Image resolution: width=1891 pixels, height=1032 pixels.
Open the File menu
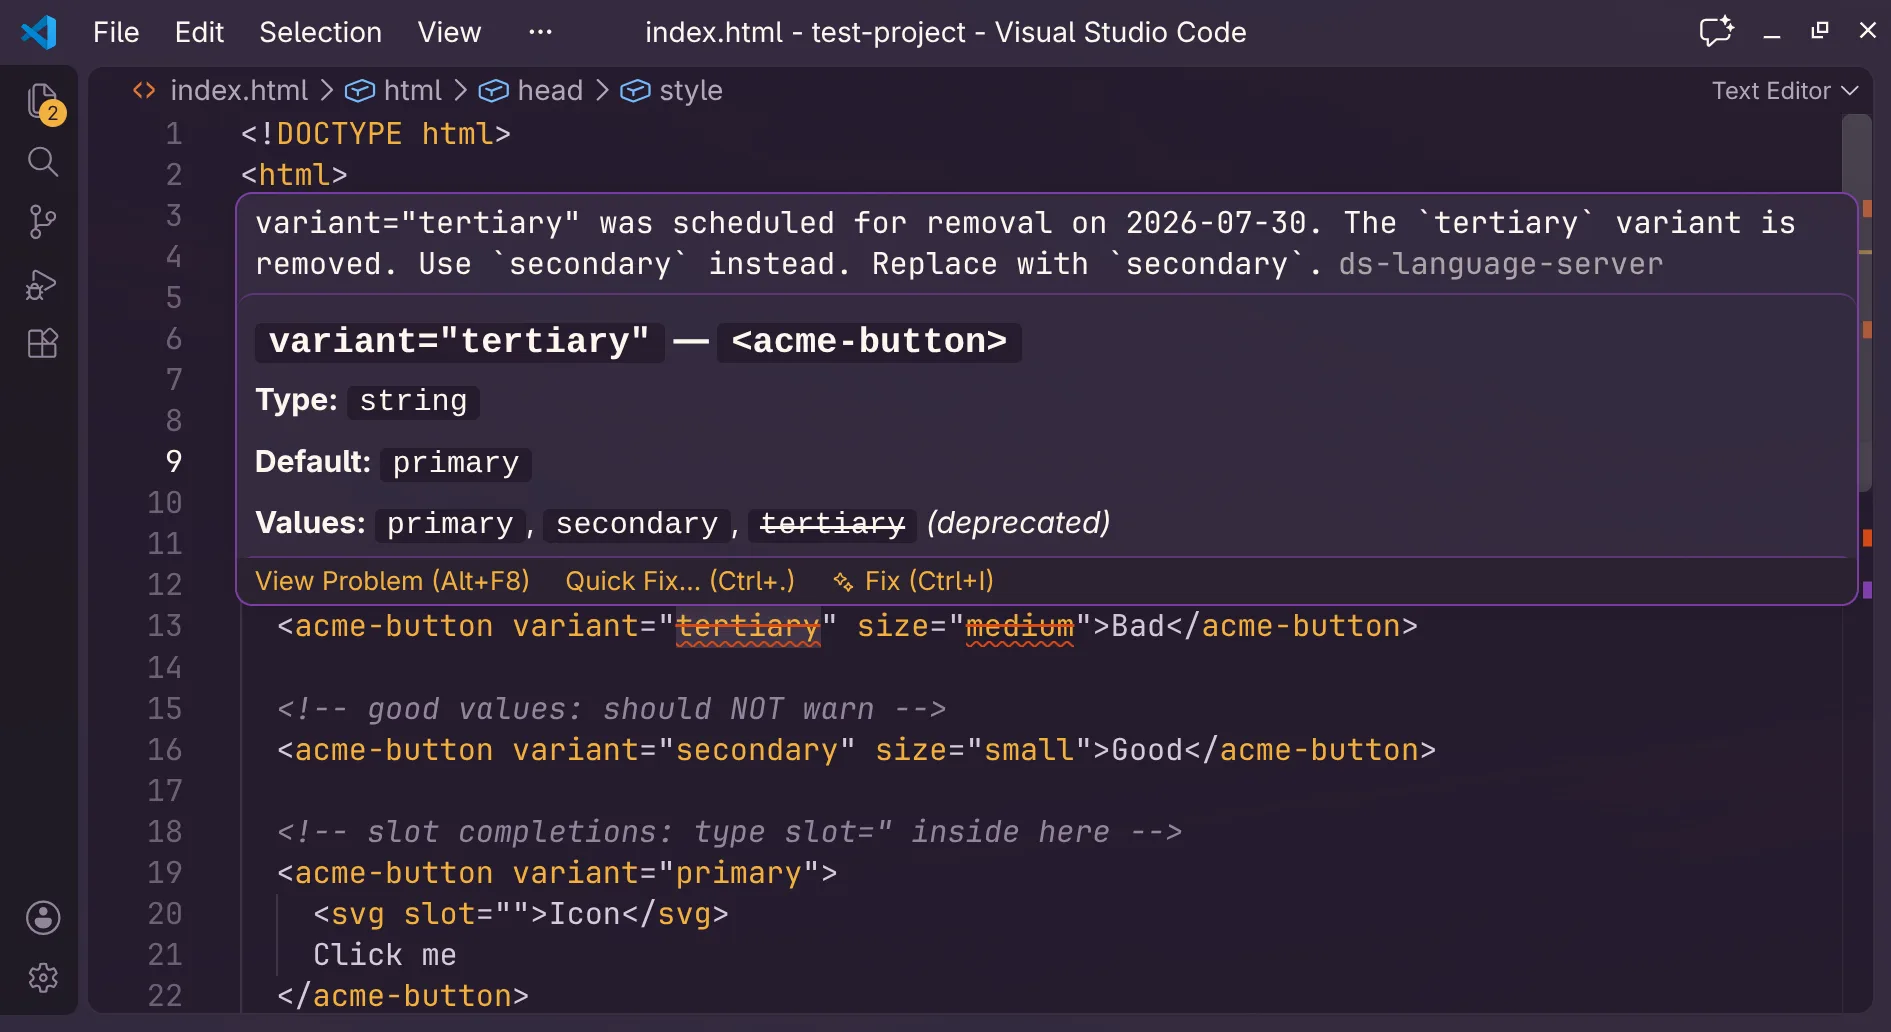[116, 32]
